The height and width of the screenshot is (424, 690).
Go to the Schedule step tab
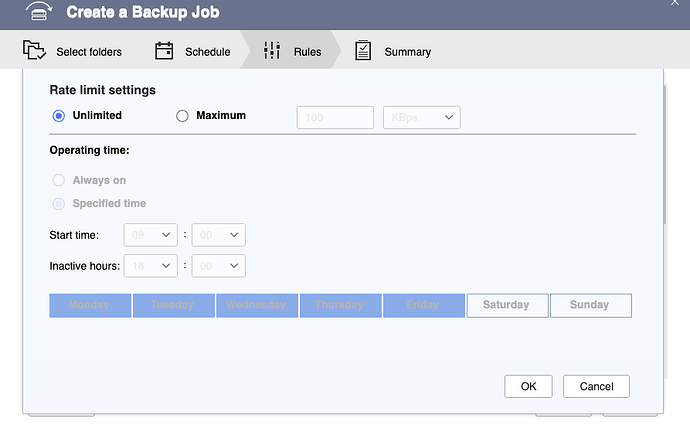coord(207,52)
